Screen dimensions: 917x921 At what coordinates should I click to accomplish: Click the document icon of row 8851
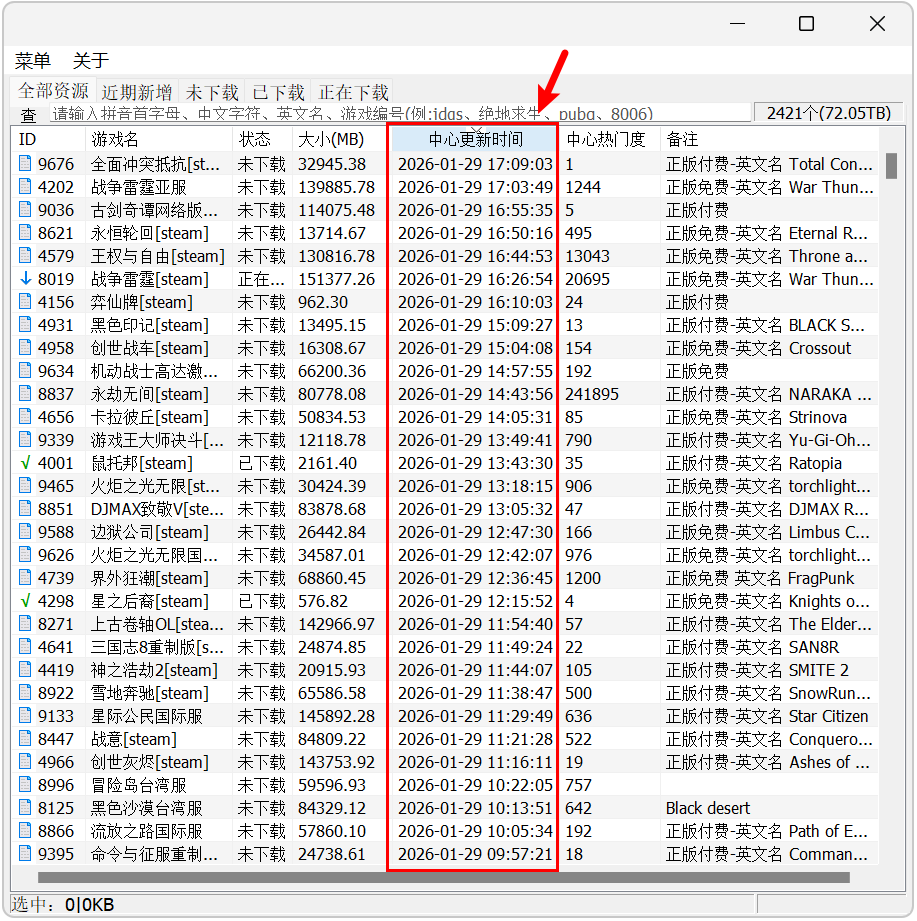25,508
